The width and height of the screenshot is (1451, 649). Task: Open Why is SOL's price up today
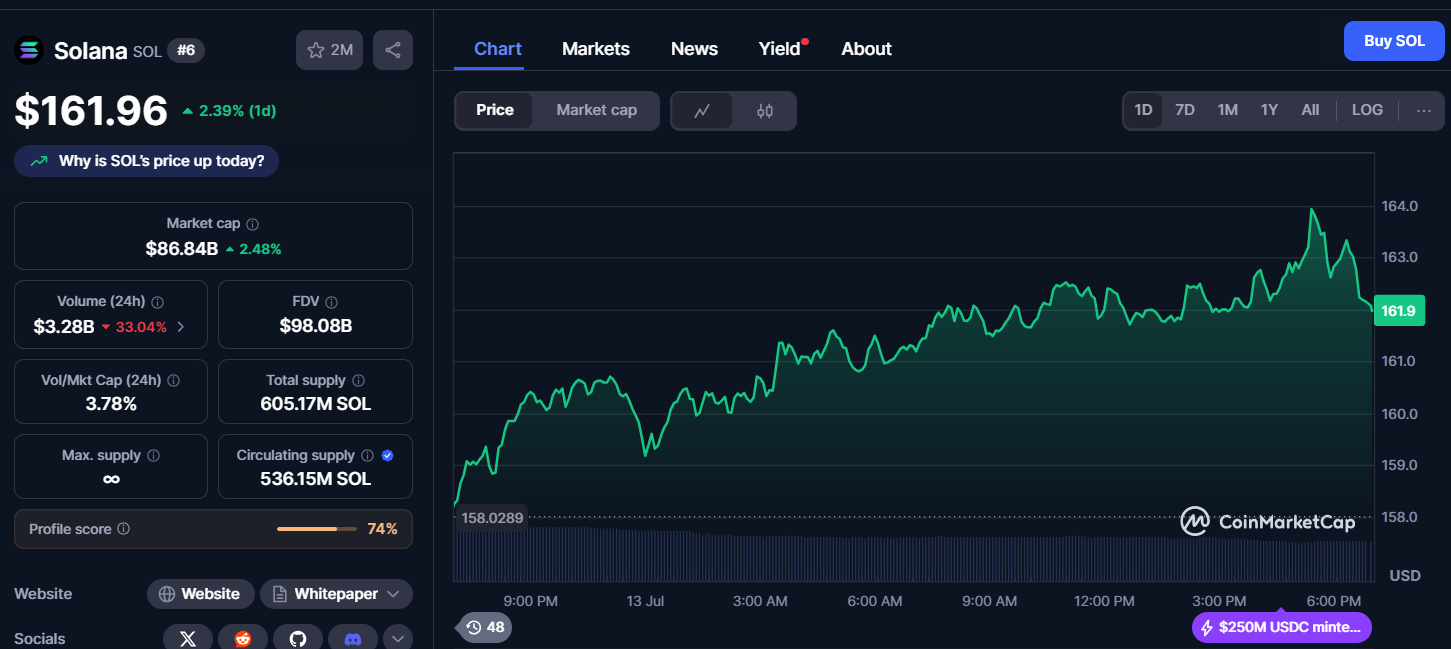tap(146, 161)
